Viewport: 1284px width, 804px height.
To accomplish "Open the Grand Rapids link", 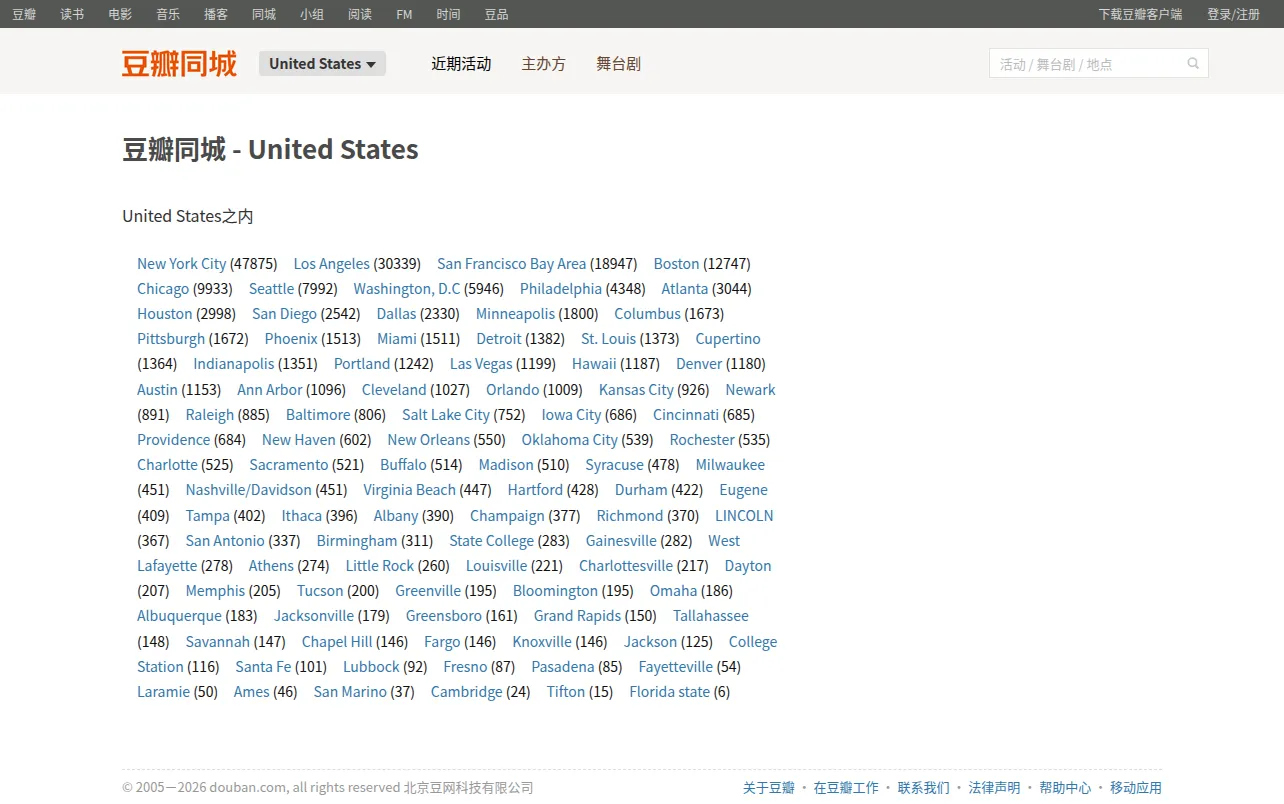I will (577, 616).
